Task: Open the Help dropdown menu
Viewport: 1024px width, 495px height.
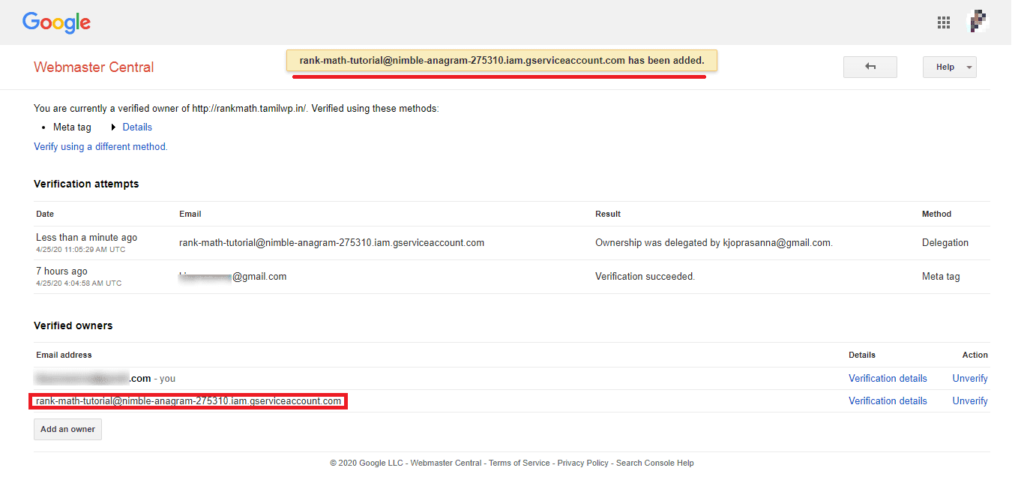Action: pyautogui.click(x=950, y=67)
